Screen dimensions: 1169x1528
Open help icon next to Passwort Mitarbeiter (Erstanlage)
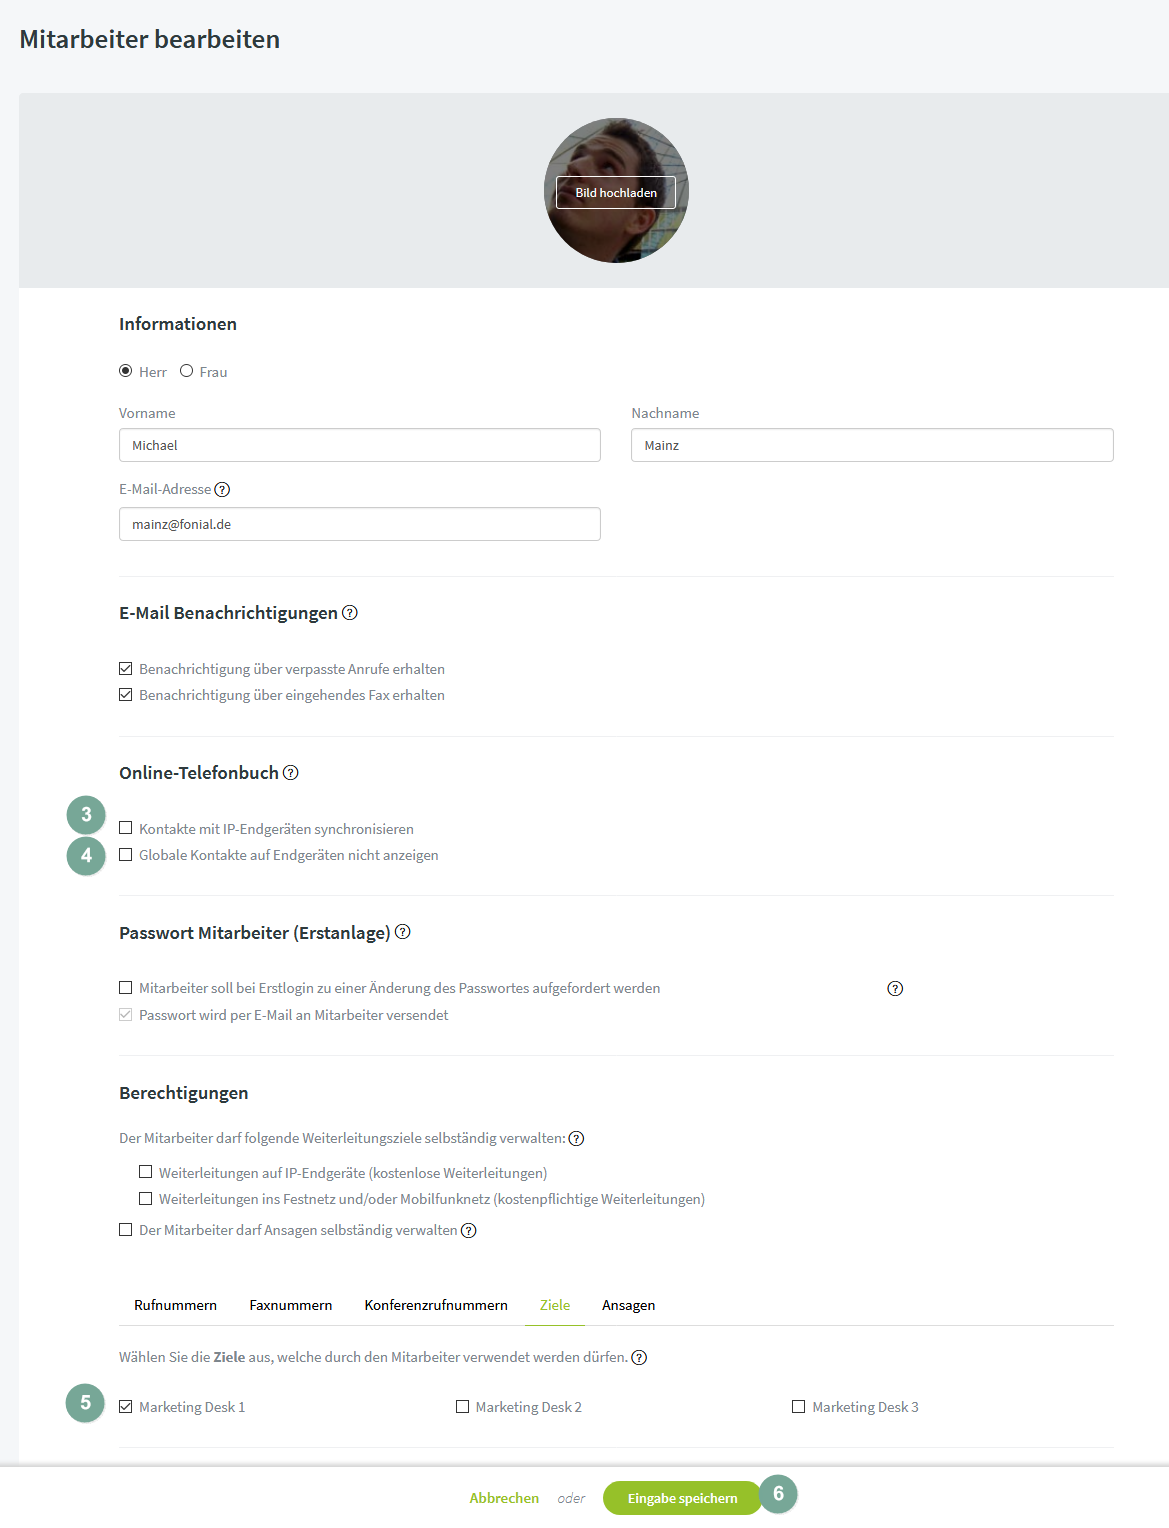click(x=403, y=932)
